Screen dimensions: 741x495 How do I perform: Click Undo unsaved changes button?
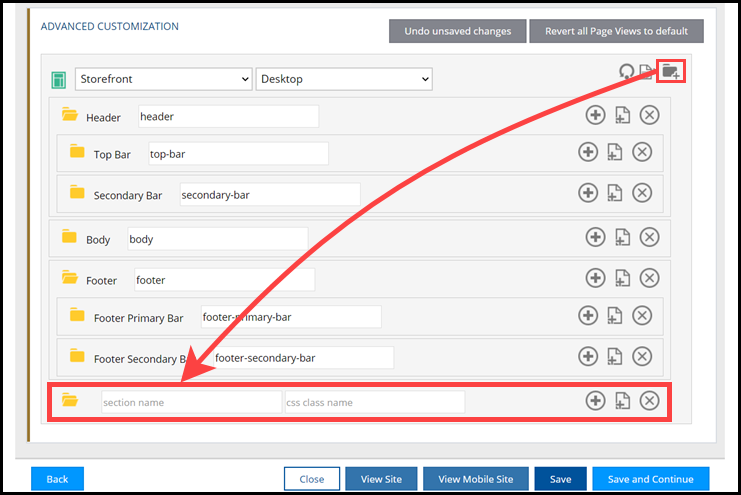point(457,31)
